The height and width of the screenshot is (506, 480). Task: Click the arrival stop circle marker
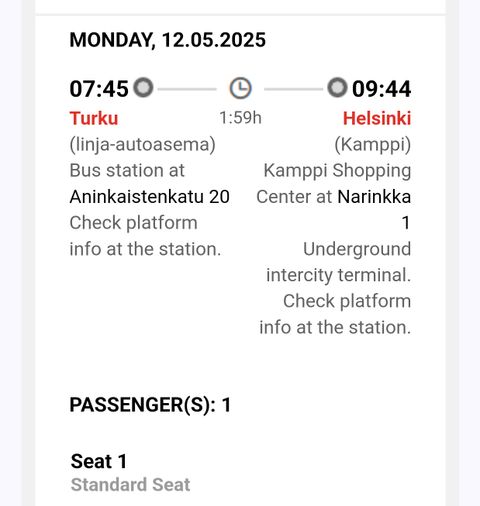[x=337, y=88]
